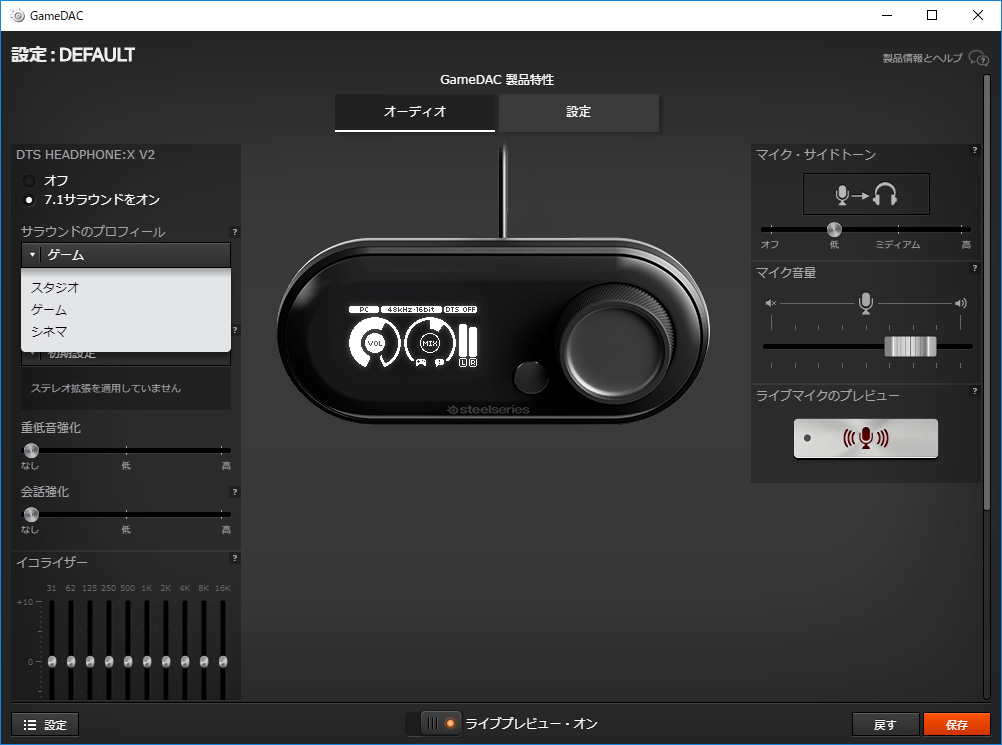Click the help icon partly hidden behind the dropdown list
The width and height of the screenshot is (1002, 745).
[x=235, y=330]
